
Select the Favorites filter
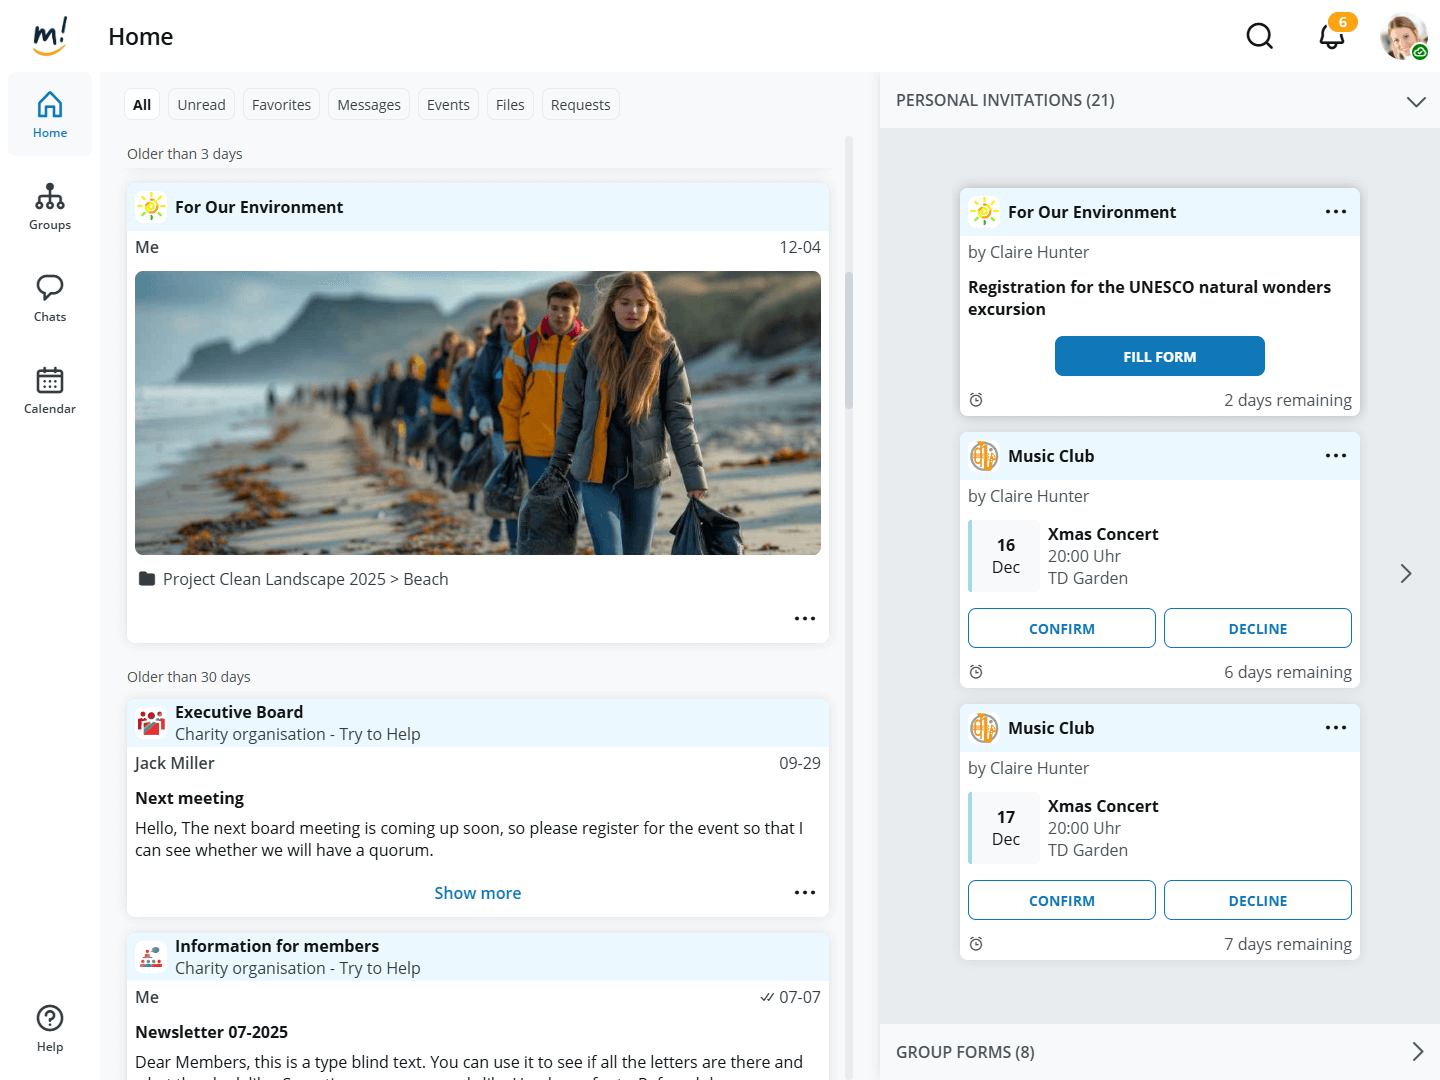point(281,105)
